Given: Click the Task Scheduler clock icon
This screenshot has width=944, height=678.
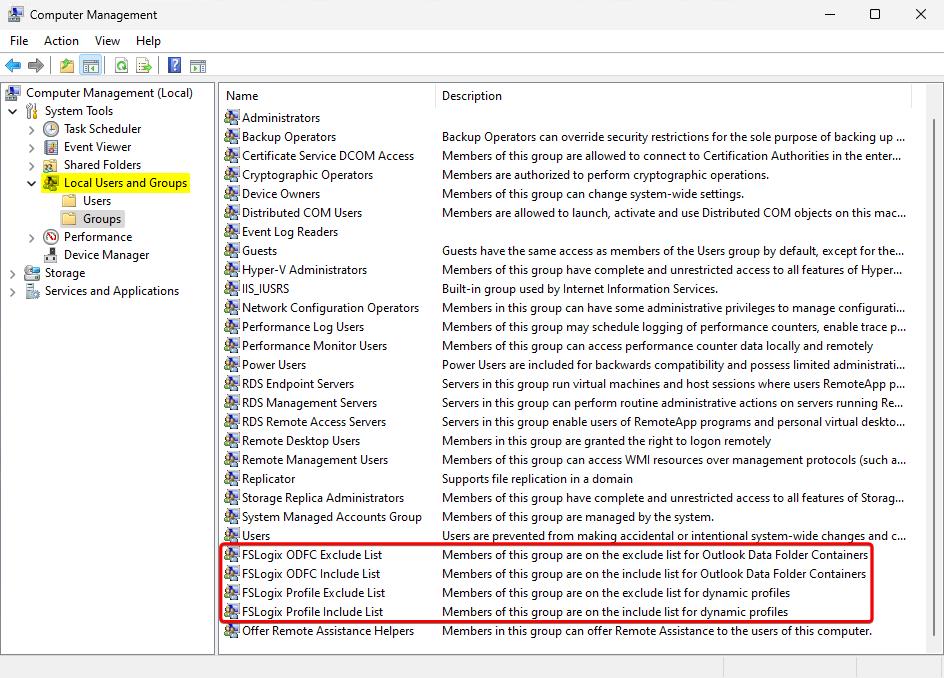Looking at the screenshot, I should pos(51,129).
